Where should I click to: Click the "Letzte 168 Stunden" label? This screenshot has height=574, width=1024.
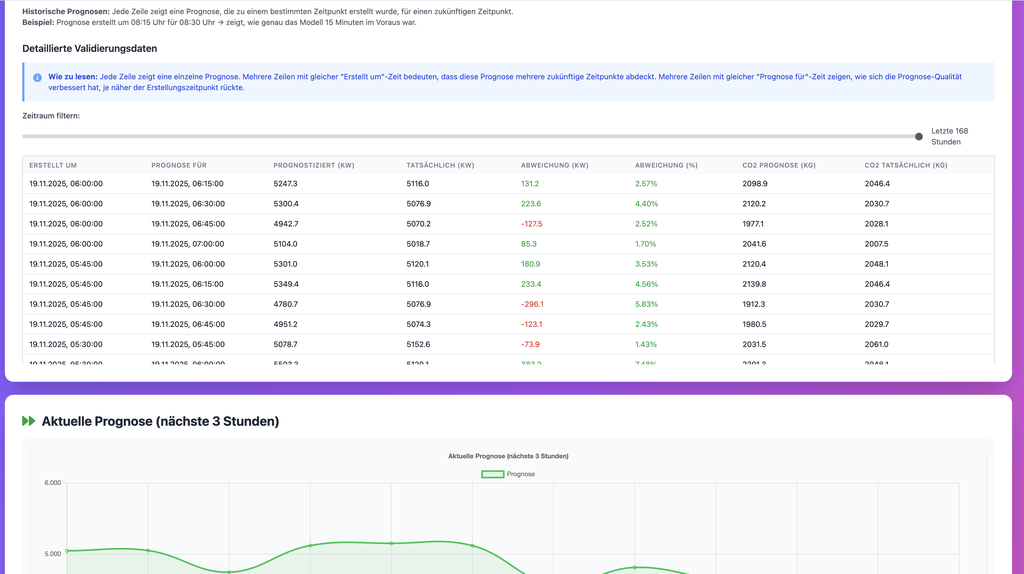949,136
